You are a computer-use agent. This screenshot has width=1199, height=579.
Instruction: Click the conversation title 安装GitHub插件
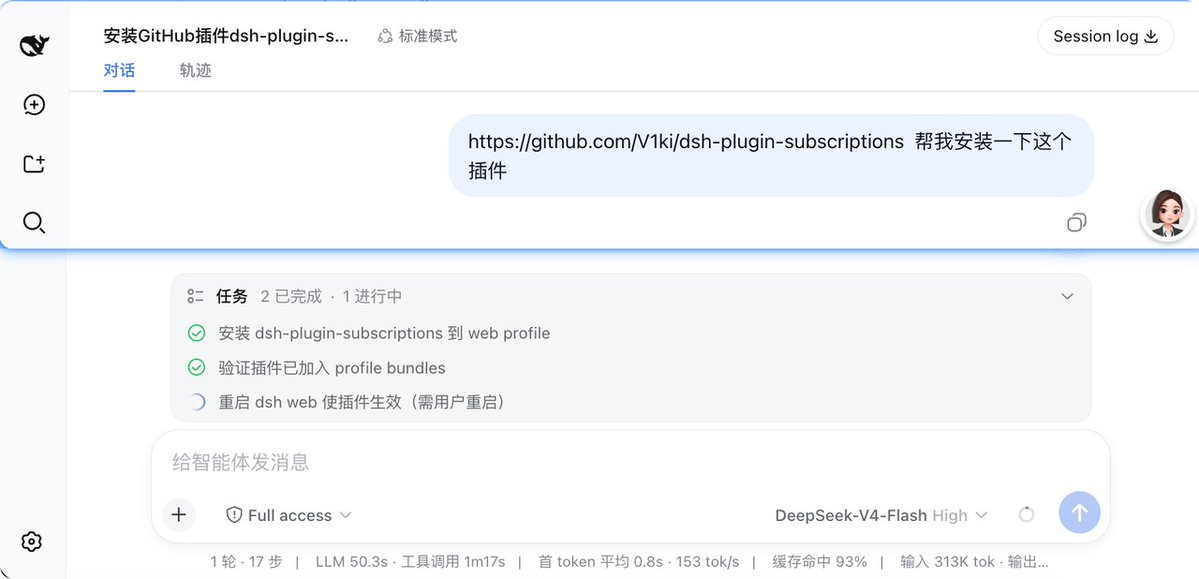[x=226, y=36]
